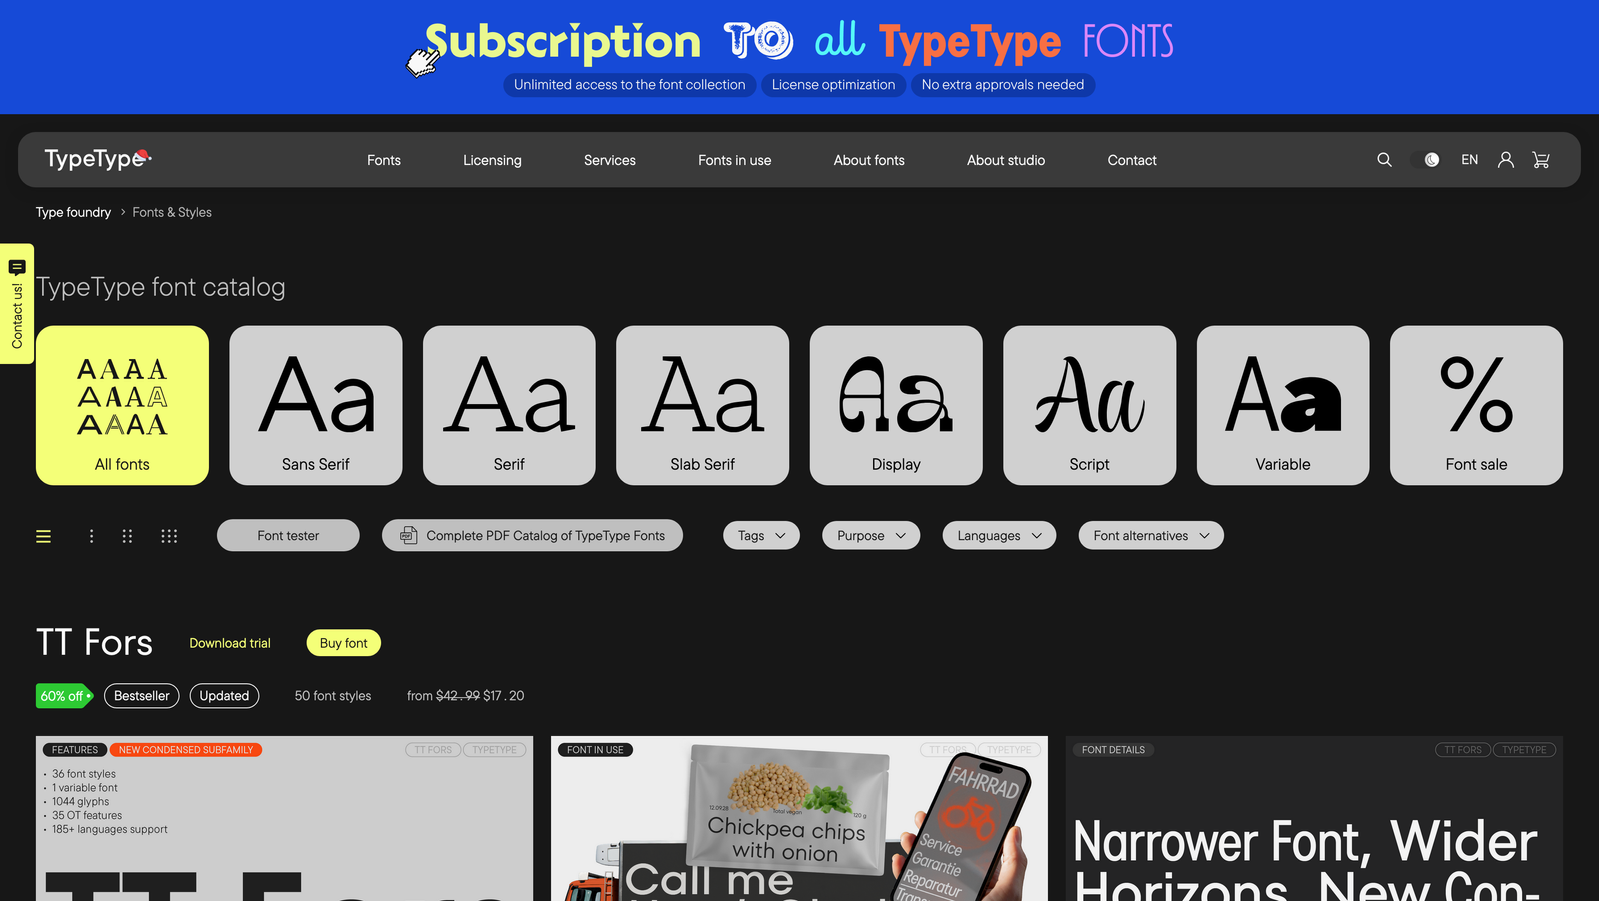Viewport: 1599px width, 901px height.
Task: Click the No extra approvals needed pill
Action: (x=1003, y=85)
